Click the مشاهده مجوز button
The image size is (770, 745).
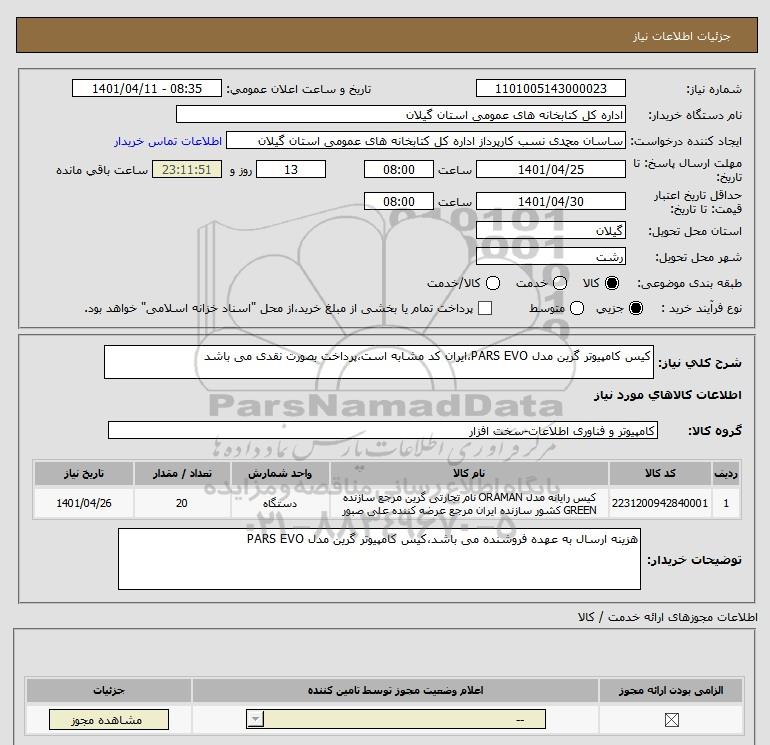tap(109, 720)
